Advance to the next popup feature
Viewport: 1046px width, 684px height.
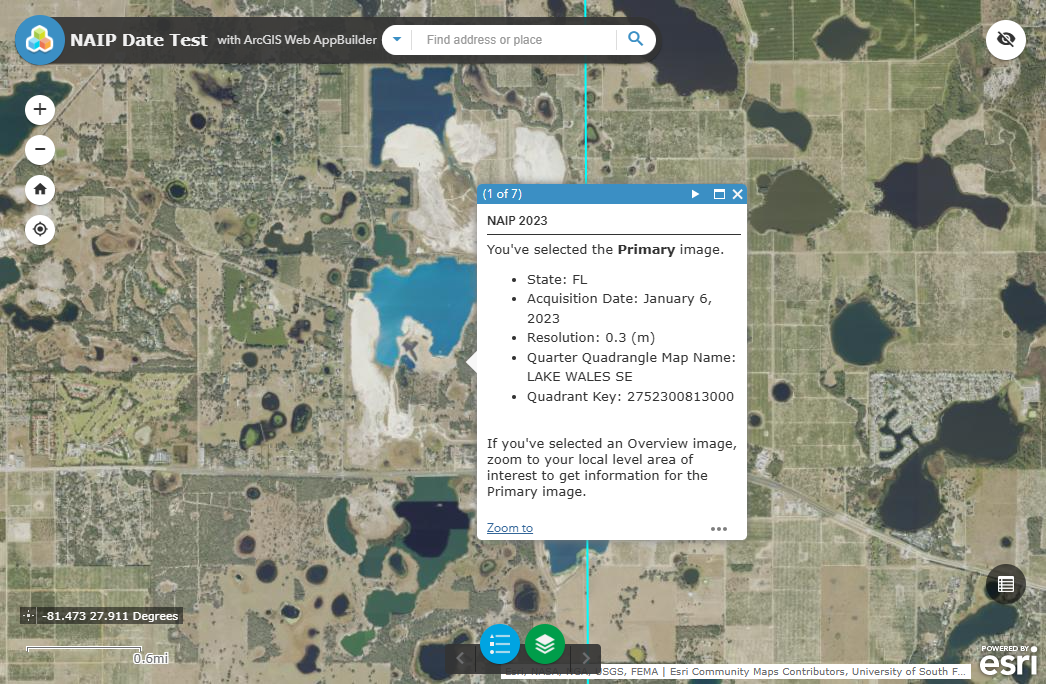click(x=695, y=194)
